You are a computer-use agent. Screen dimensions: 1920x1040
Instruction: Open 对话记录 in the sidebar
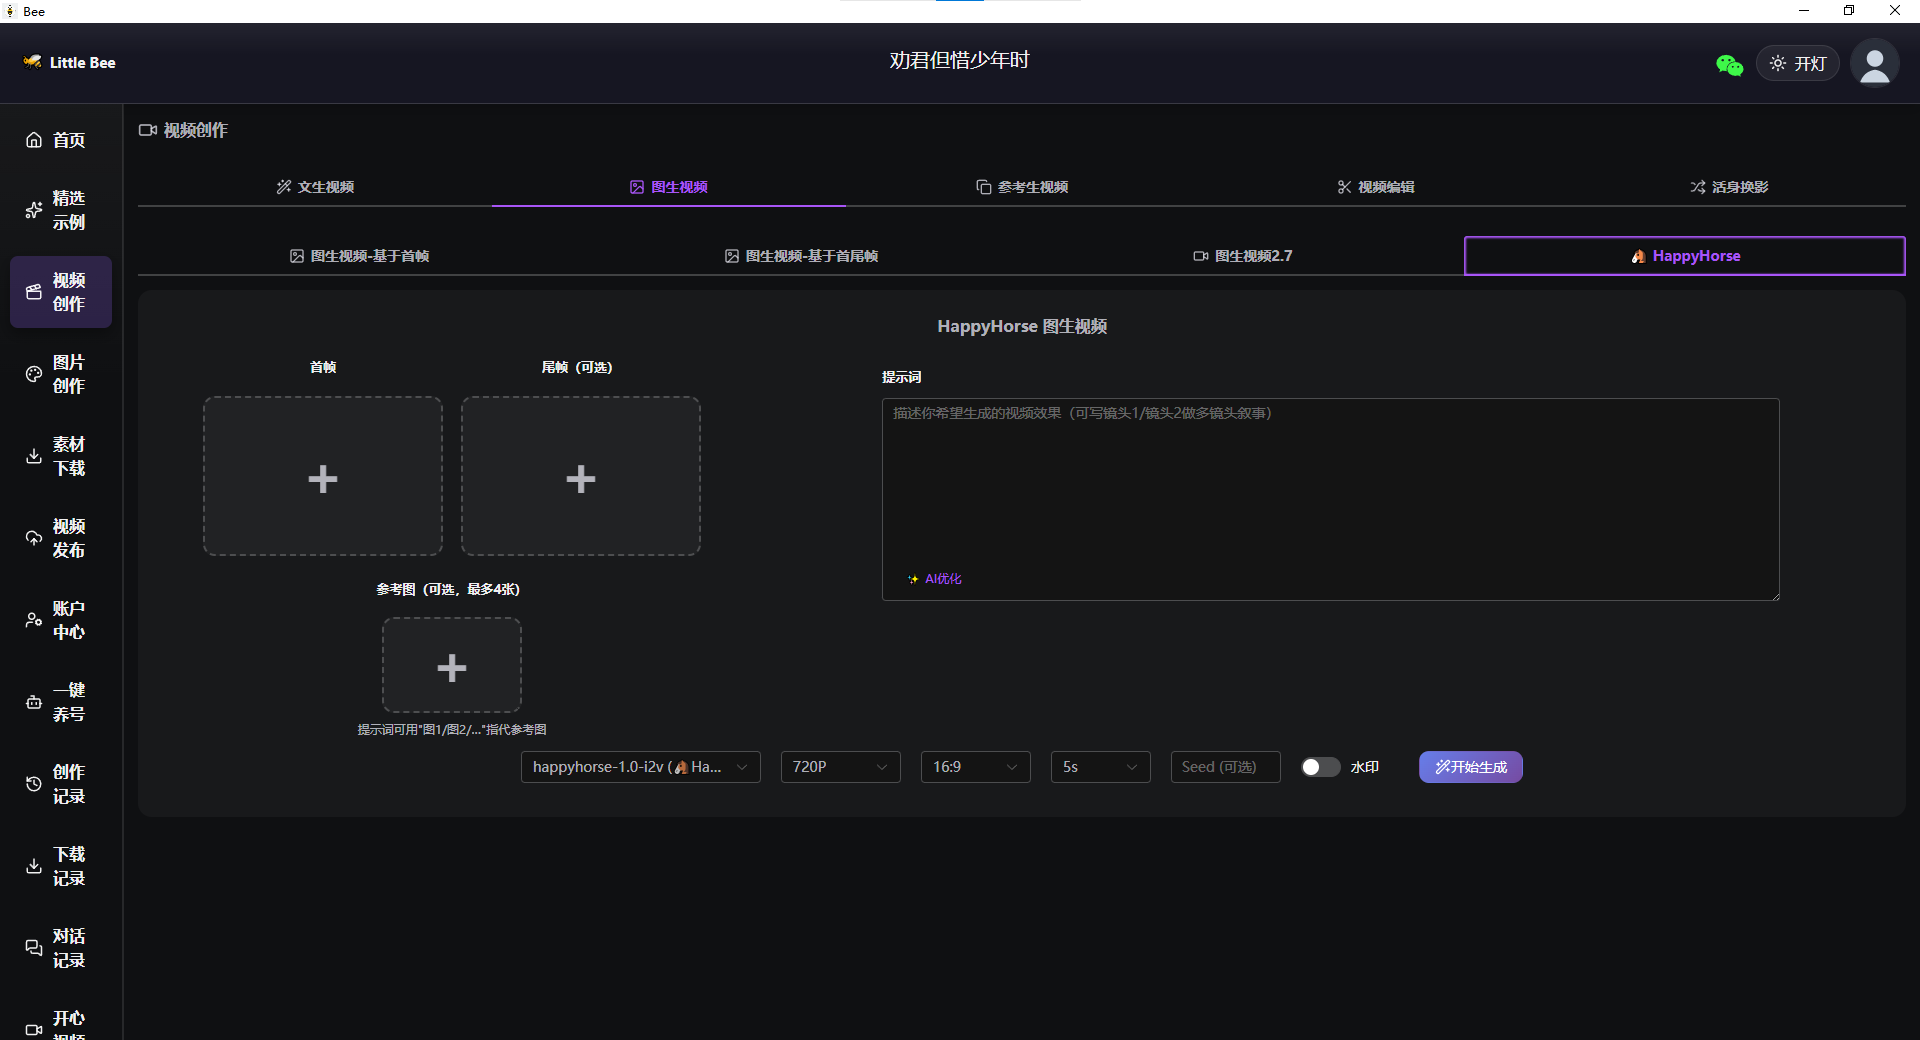(61, 948)
